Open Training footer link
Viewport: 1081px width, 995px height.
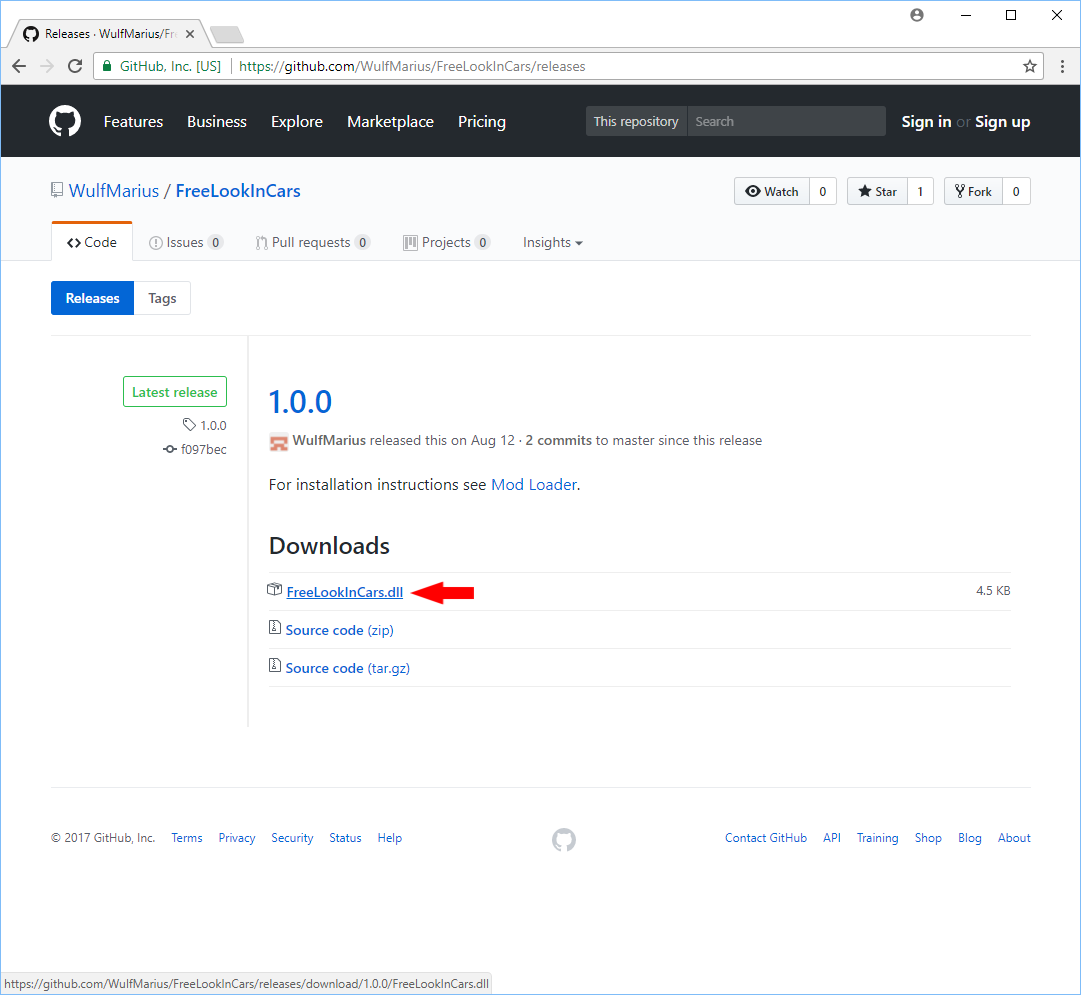coord(877,838)
